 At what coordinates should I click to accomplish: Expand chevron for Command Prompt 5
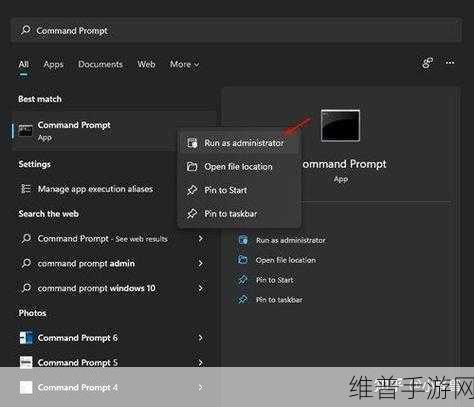(200, 362)
